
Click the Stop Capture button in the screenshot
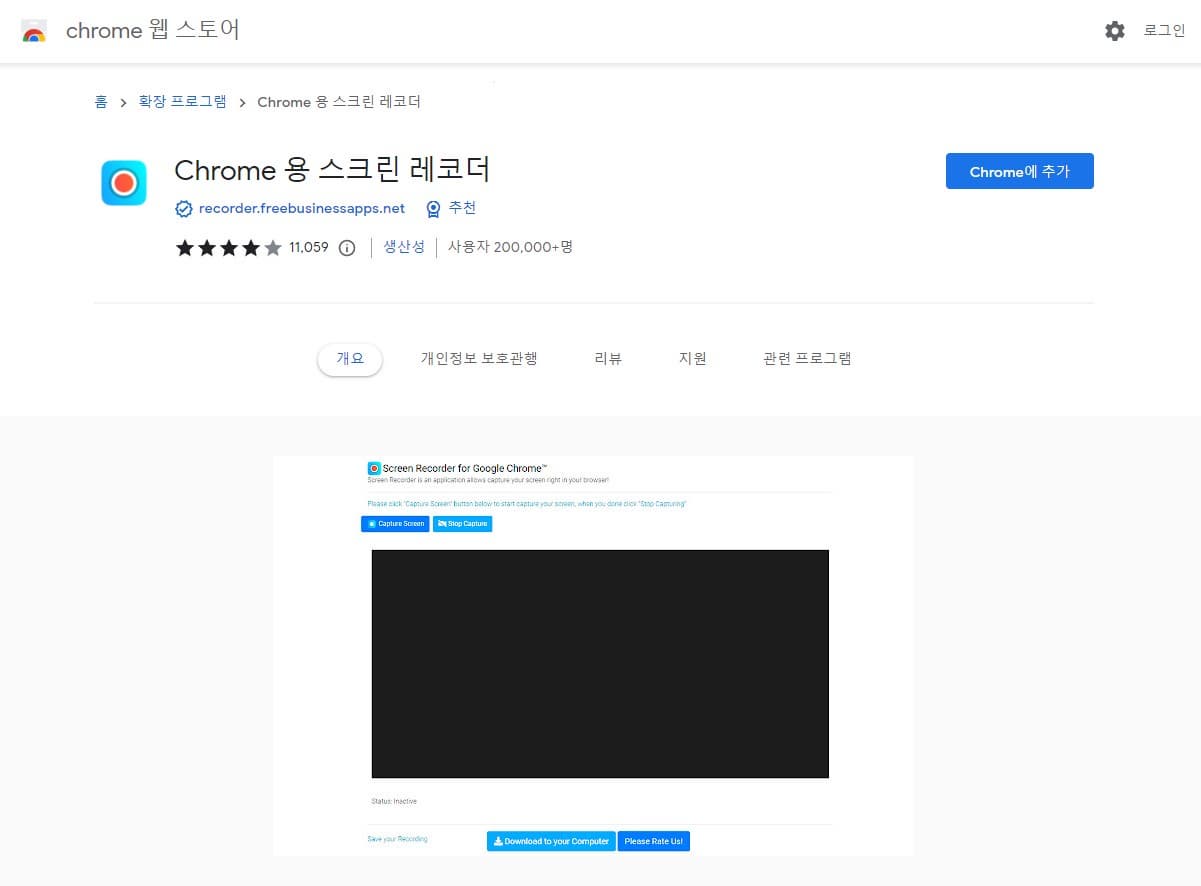click(x=462, y=523)
